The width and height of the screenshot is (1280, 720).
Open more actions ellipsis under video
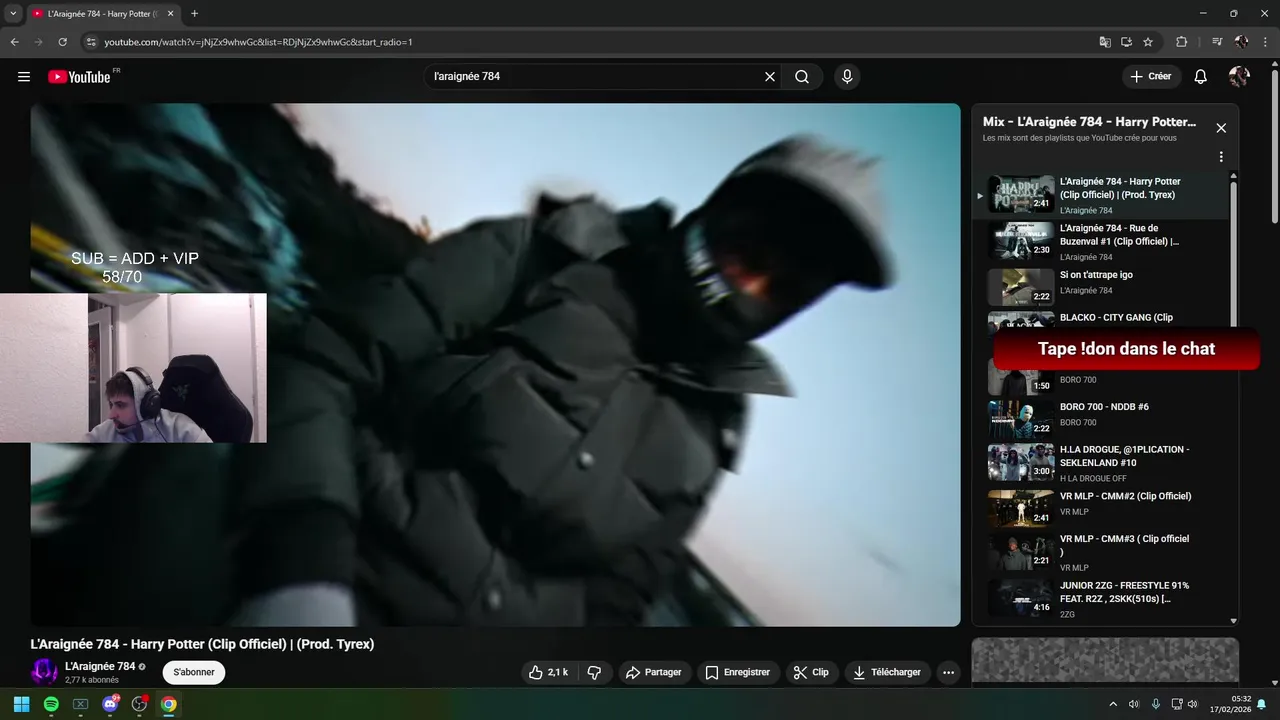point(949,673)
